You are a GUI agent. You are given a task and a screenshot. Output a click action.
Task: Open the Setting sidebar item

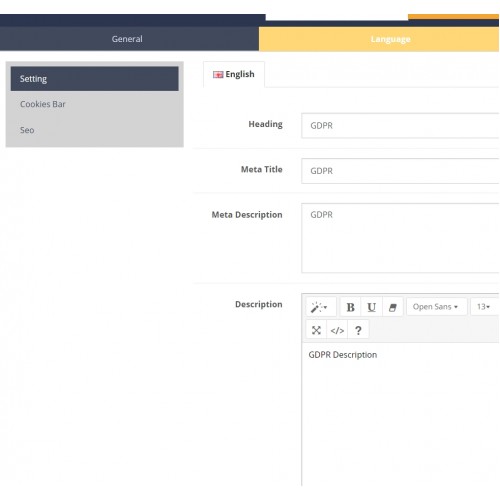95,79
